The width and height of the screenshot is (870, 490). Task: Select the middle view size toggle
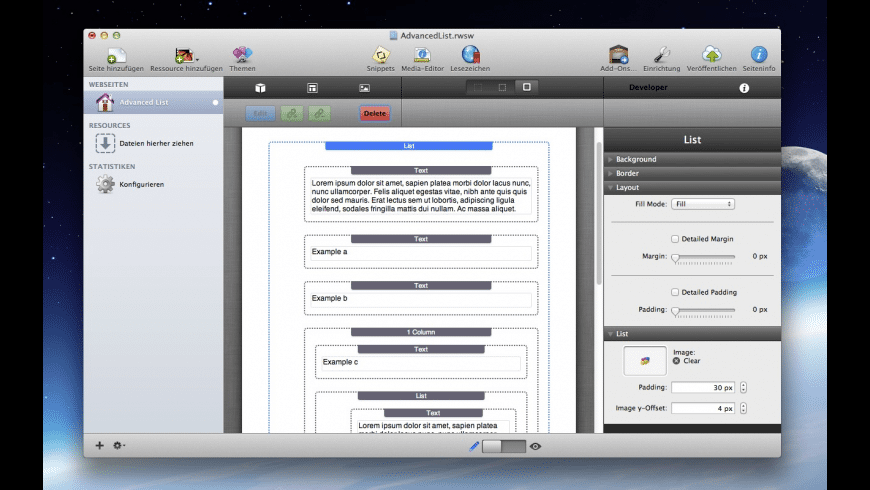502,87
